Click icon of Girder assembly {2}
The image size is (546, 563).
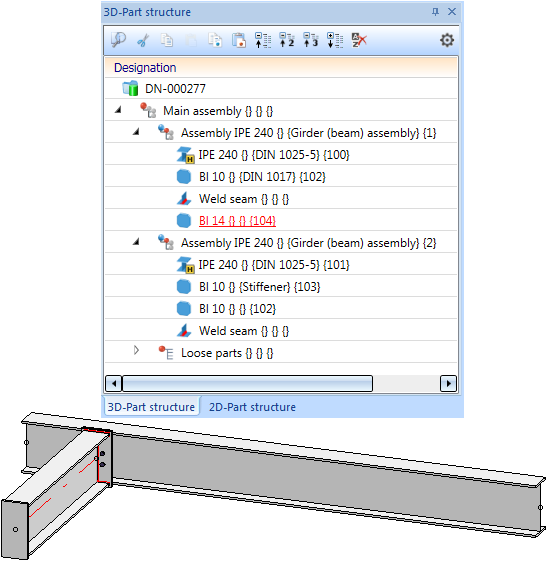pyautogui.click(x=166, y=242)
